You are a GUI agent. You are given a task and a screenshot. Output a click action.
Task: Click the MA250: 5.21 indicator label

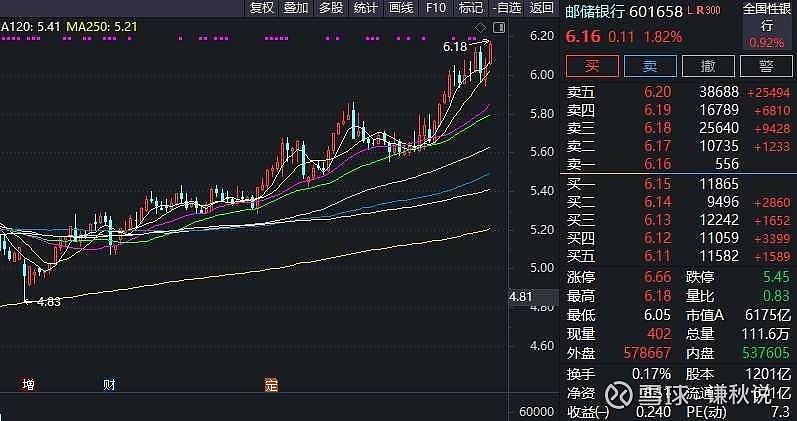coord(102,26)
